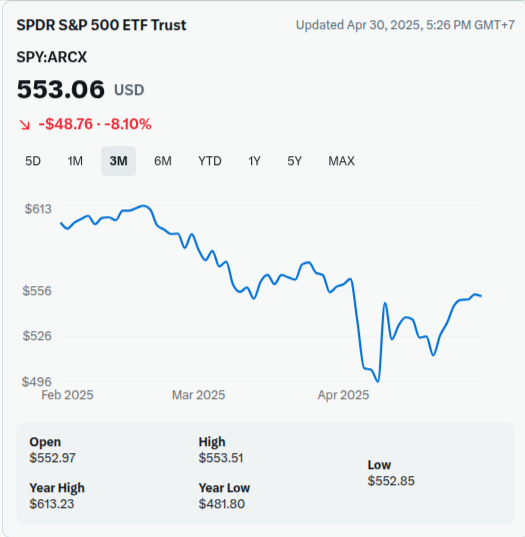Click the Apr 2025 axis label
The image size is (525, 537).
tap(343, 395)
